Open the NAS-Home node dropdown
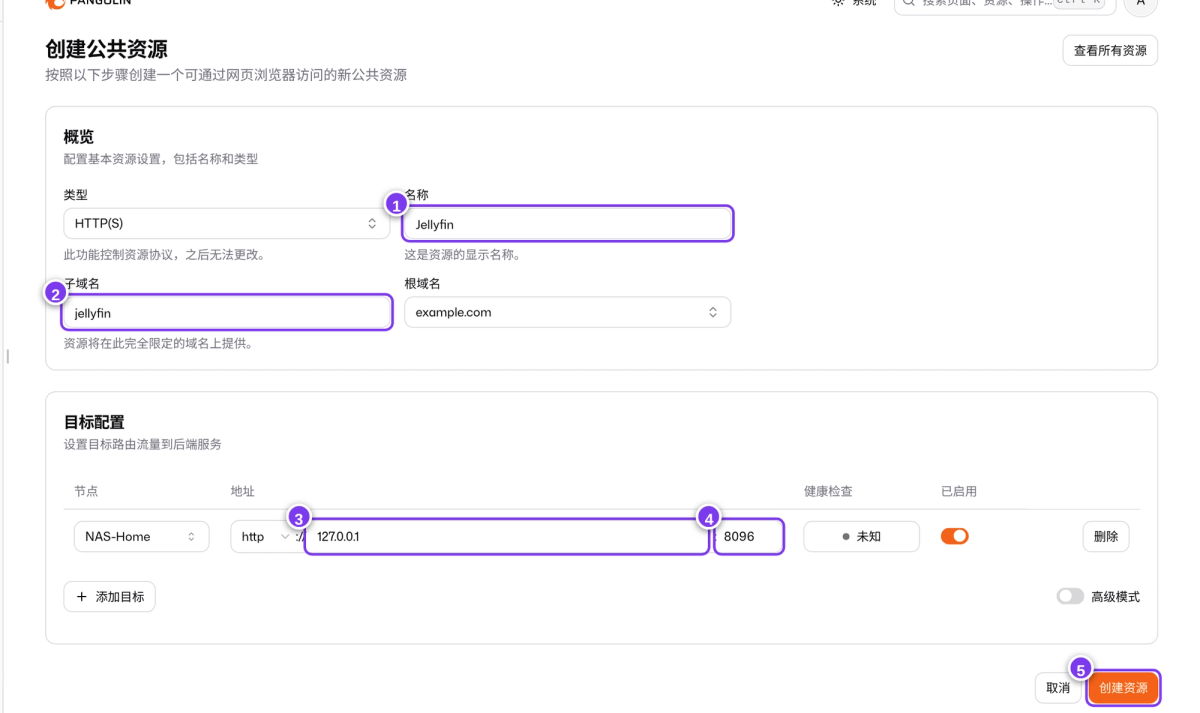1200x713 pixels. coord(141,536)
